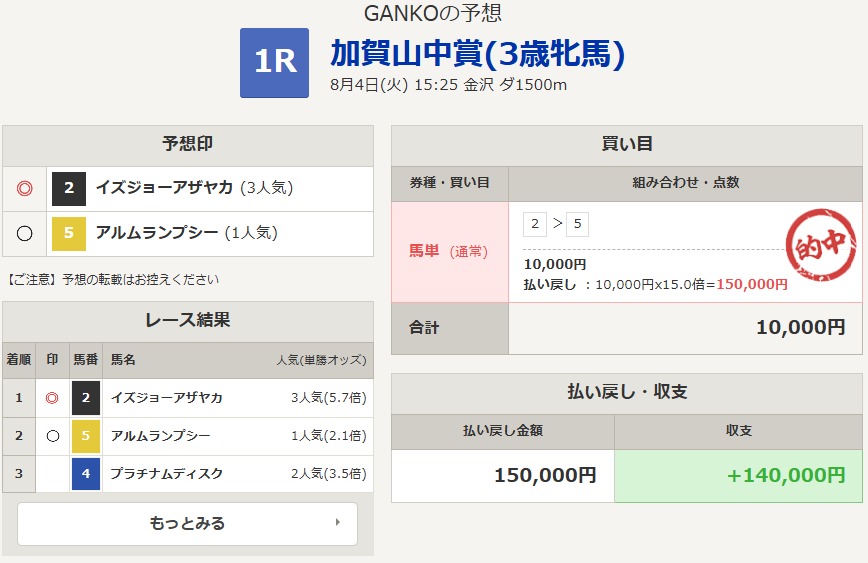Click the 券種・買い目 column header

(450, 183)
